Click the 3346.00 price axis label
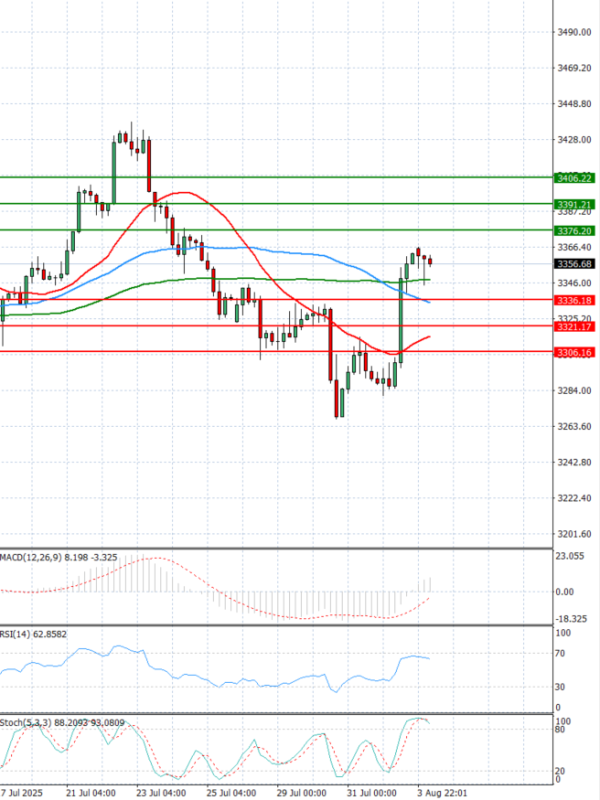 coord(574,283)
